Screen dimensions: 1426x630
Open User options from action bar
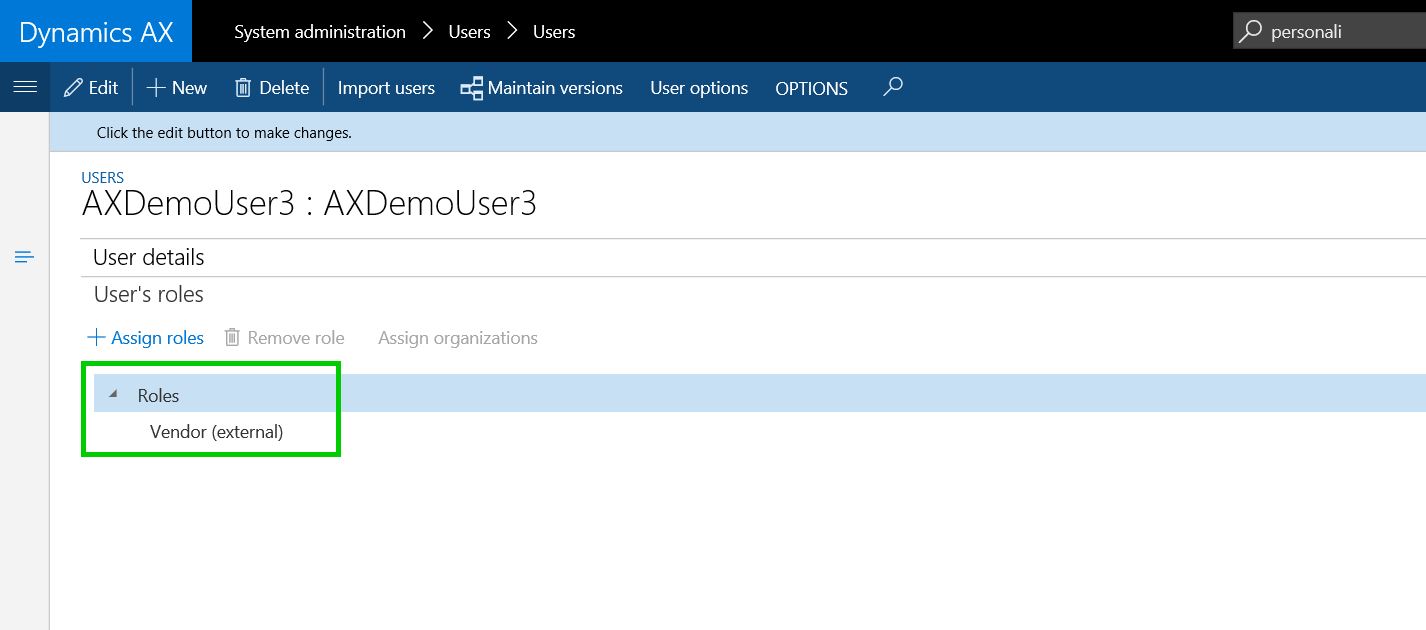click(x=699, y=88)
